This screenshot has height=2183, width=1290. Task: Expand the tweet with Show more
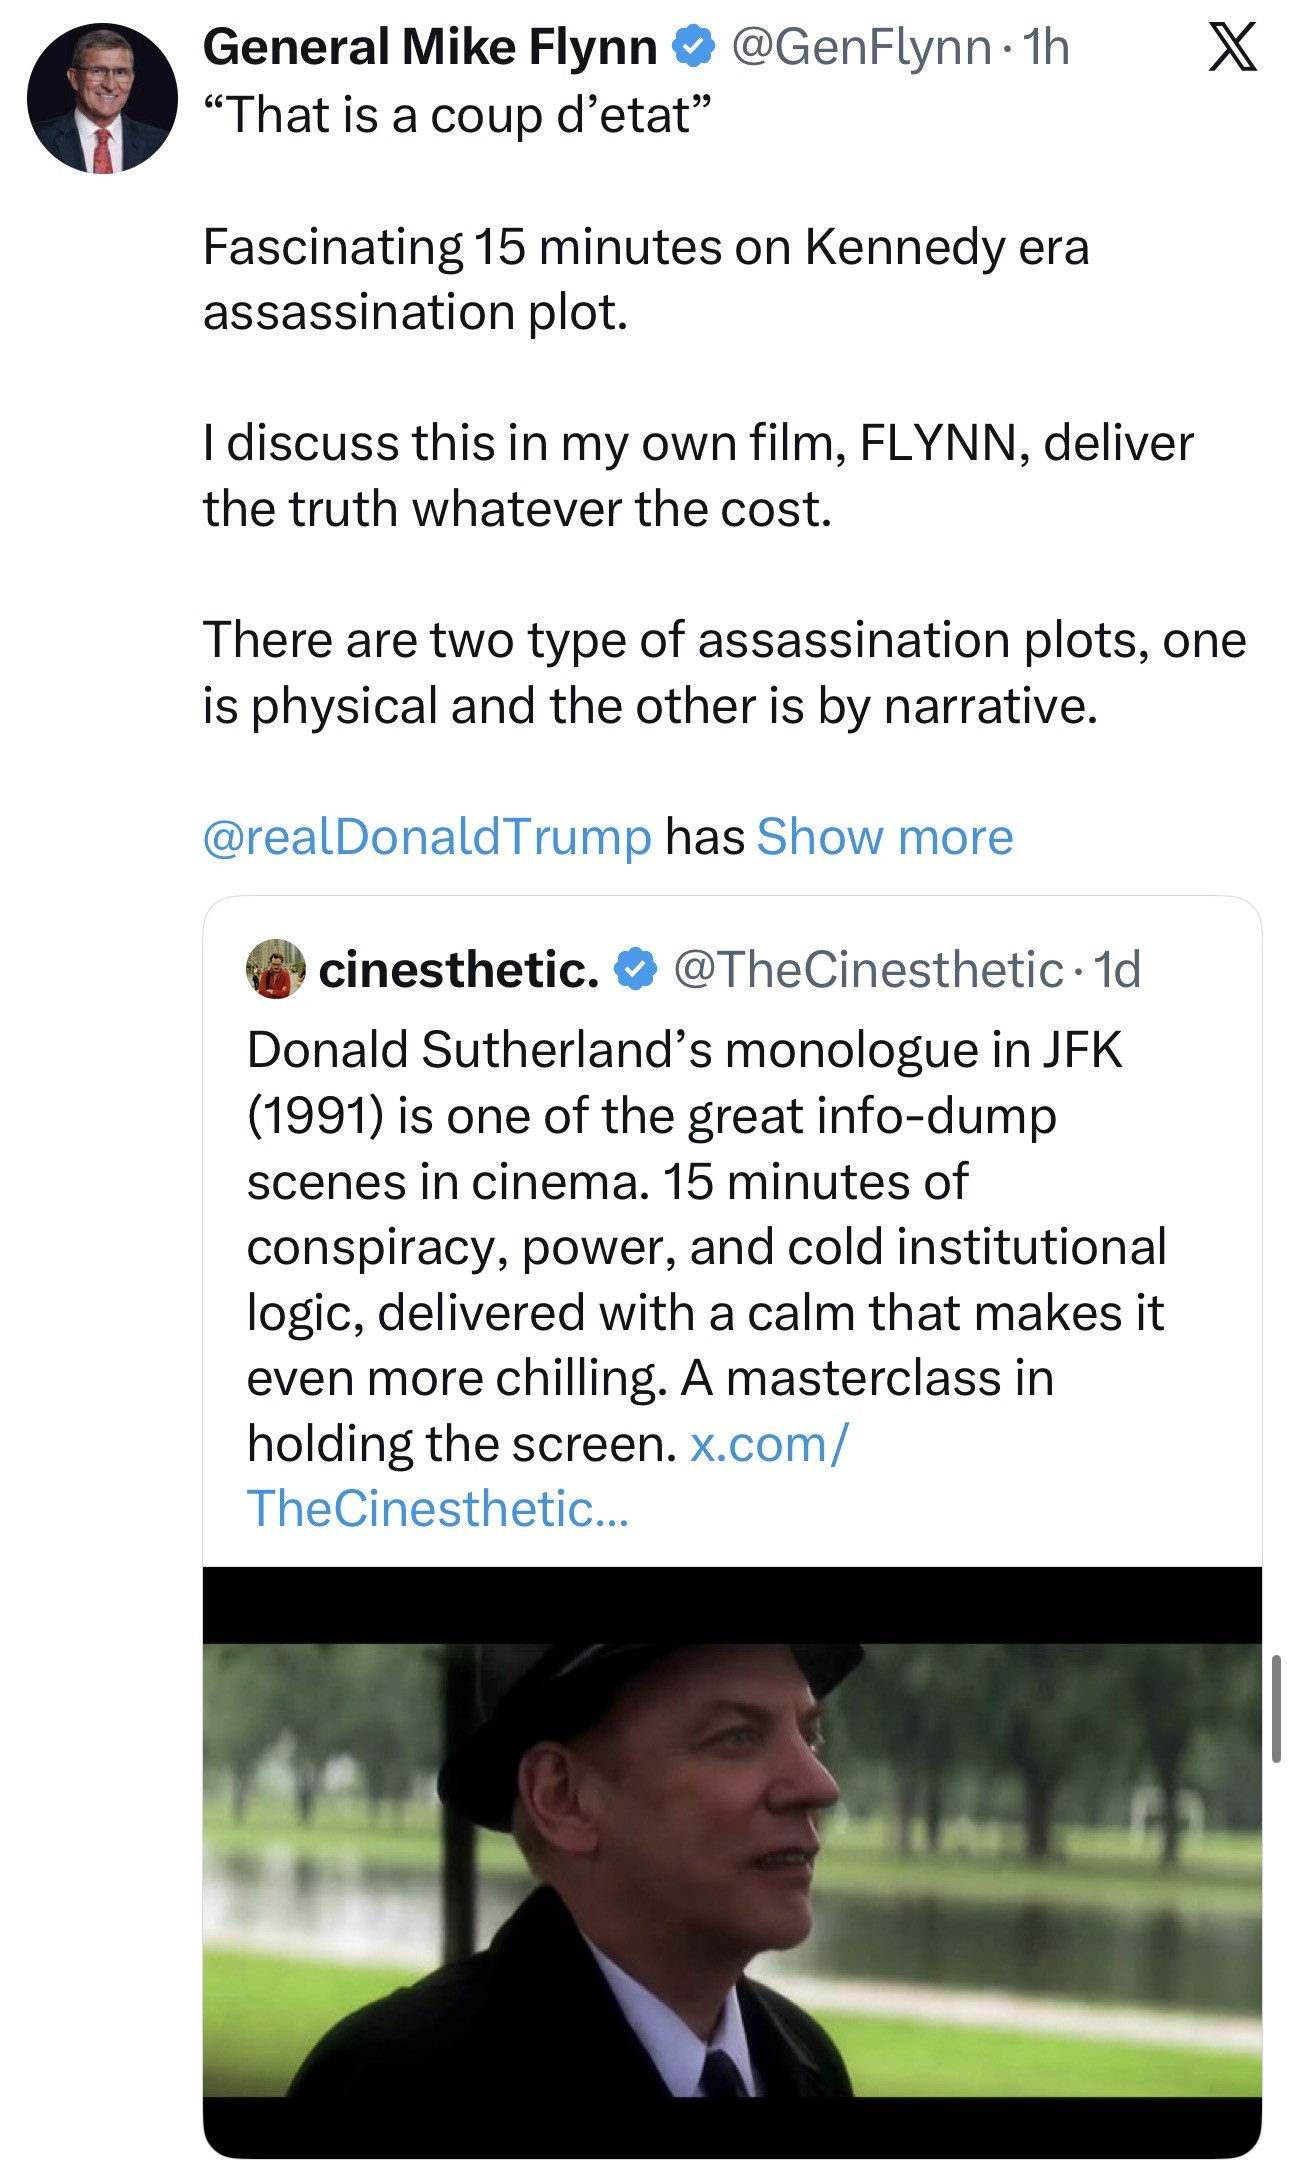[x=885, y=836]
